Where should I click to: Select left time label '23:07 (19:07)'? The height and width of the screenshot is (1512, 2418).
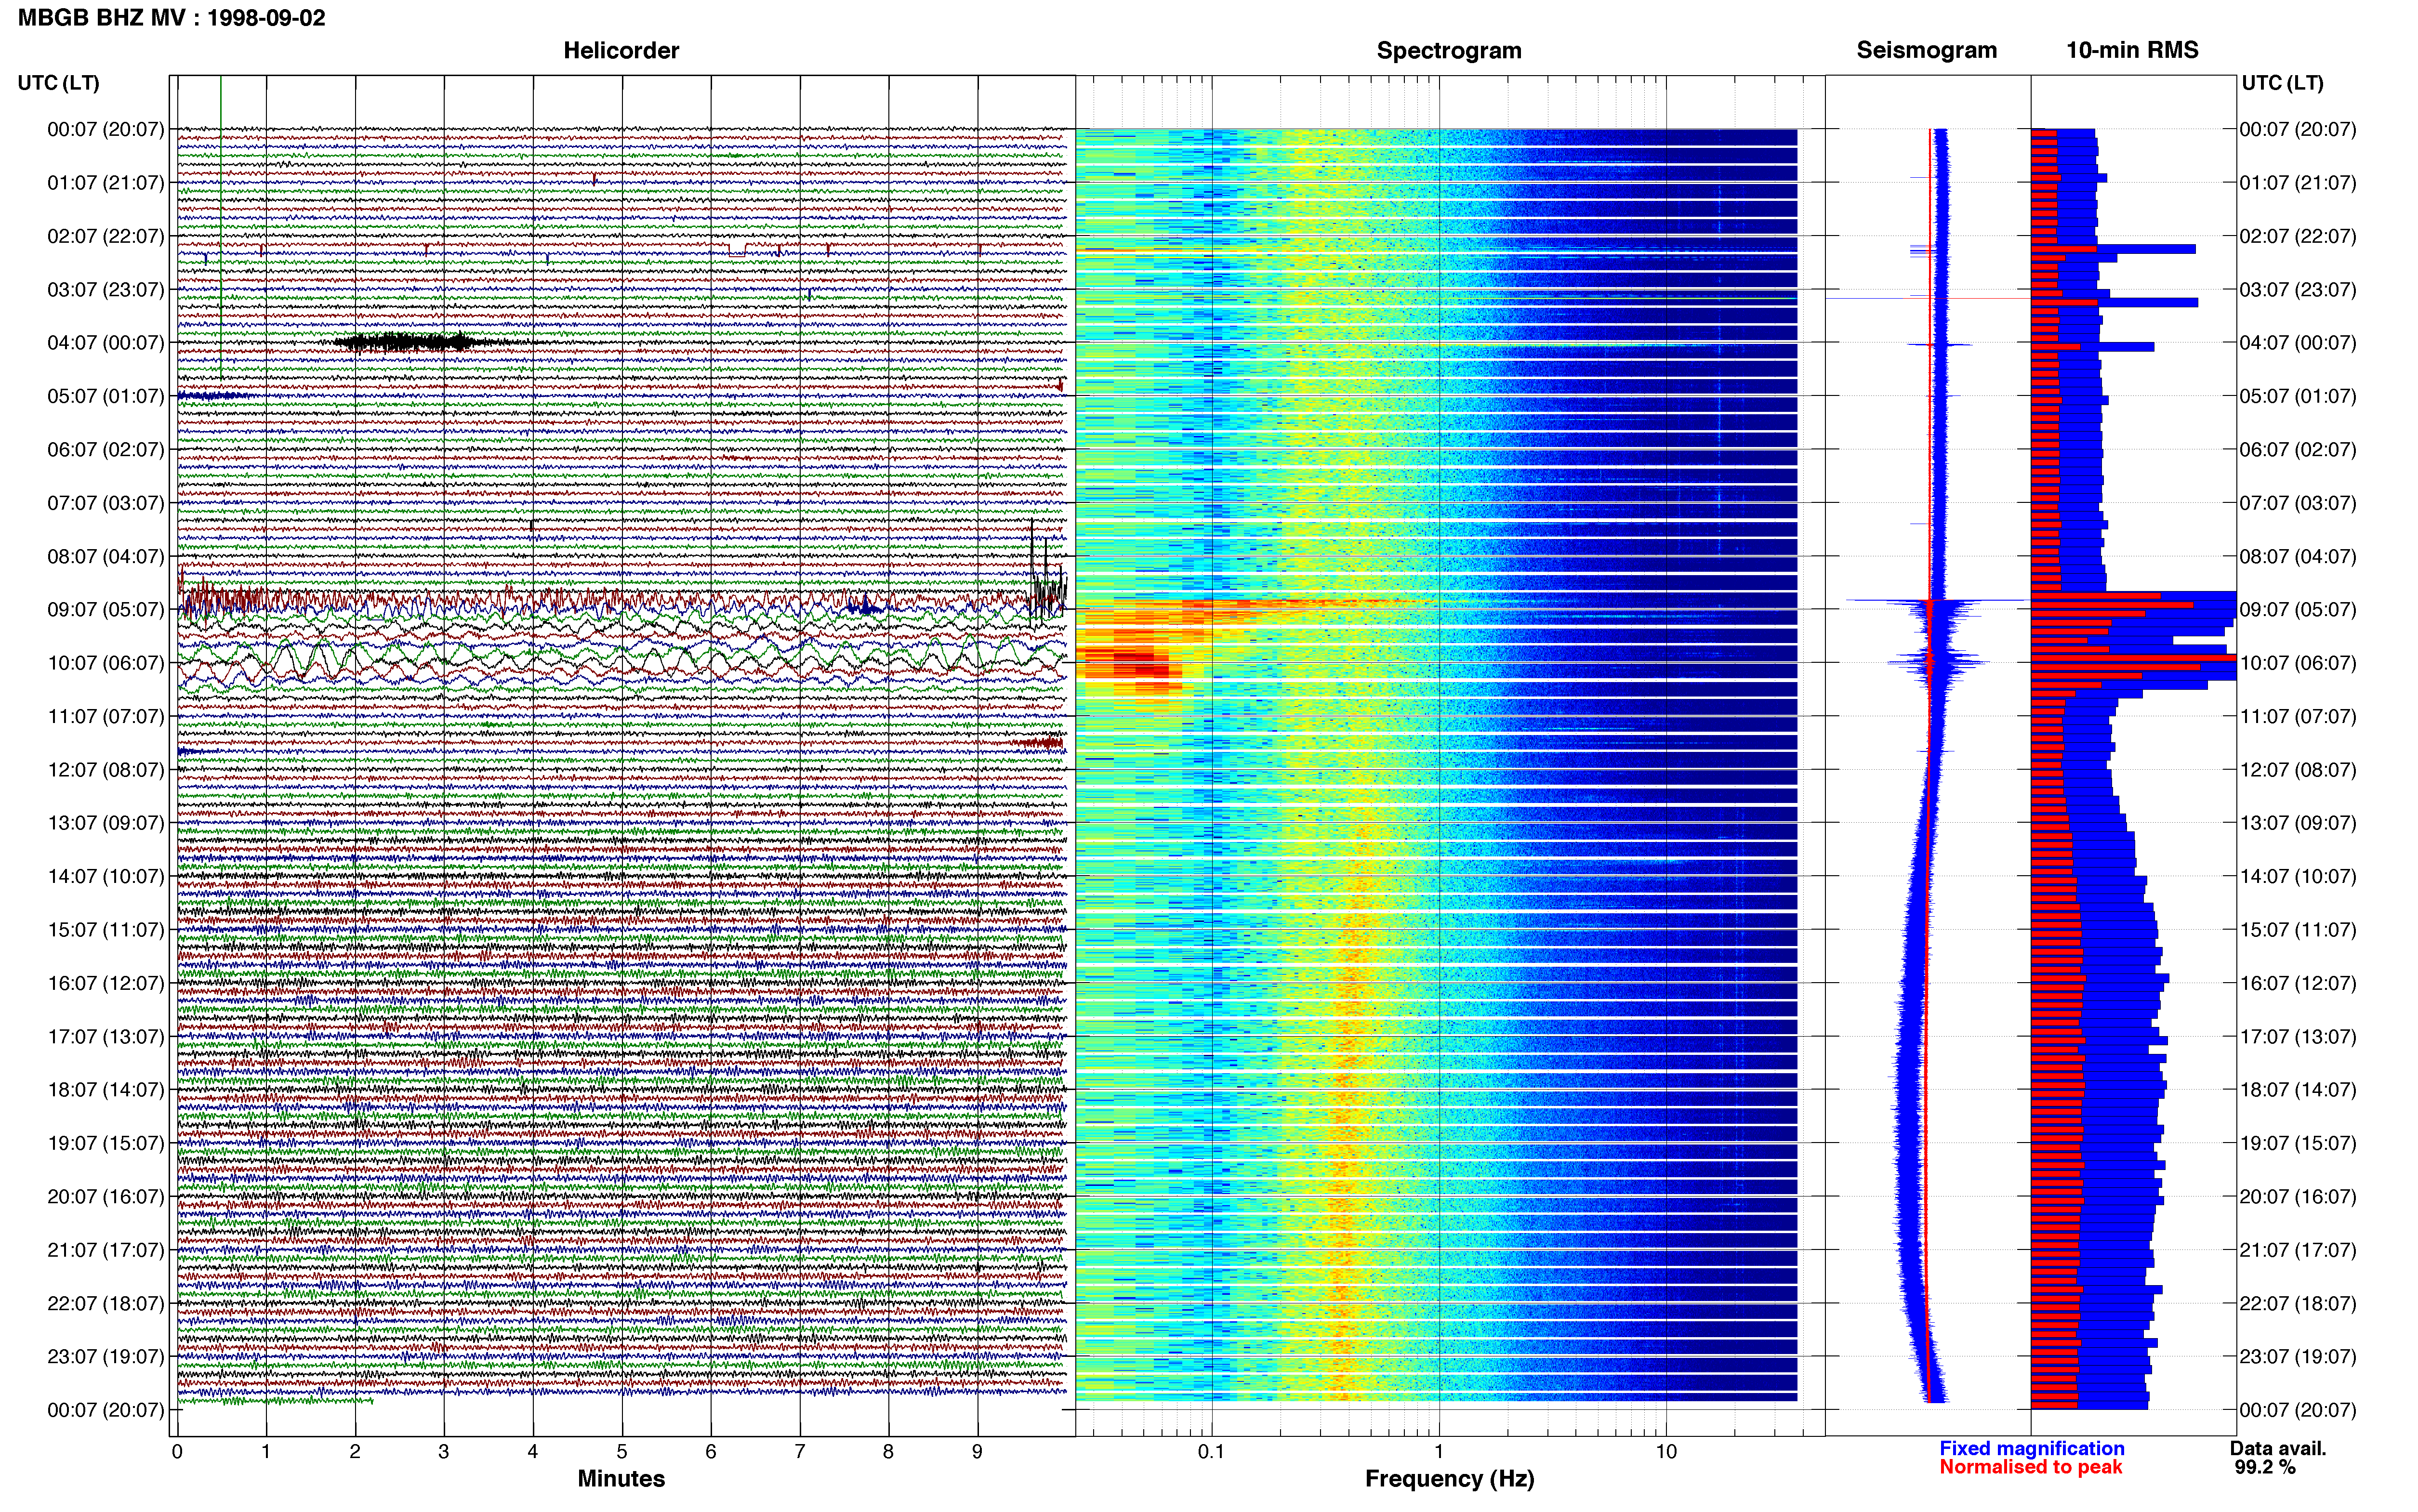coord(105,1357)
